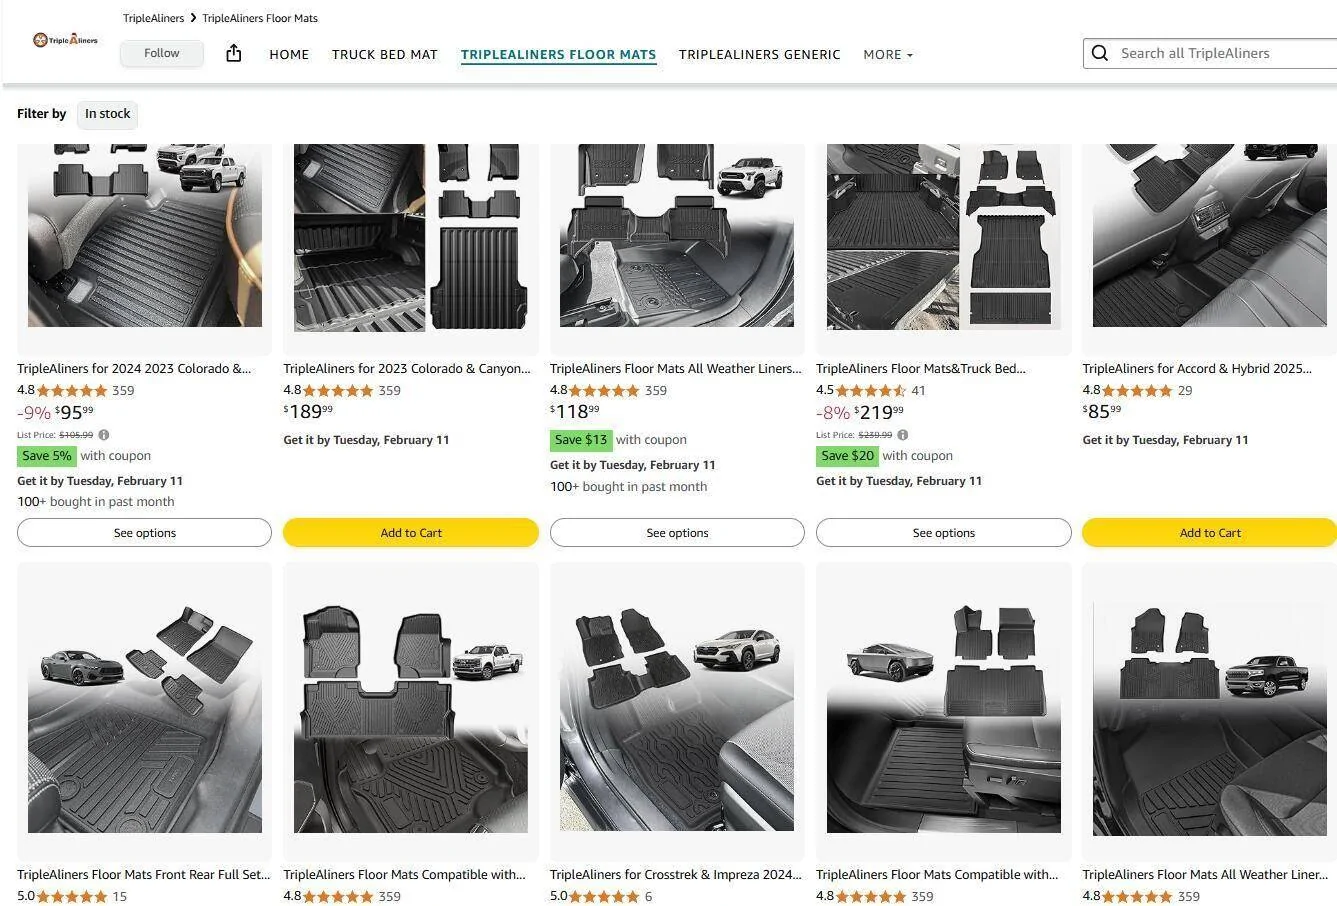See options for the $118.99 All Weather Liners

[677, 533]
